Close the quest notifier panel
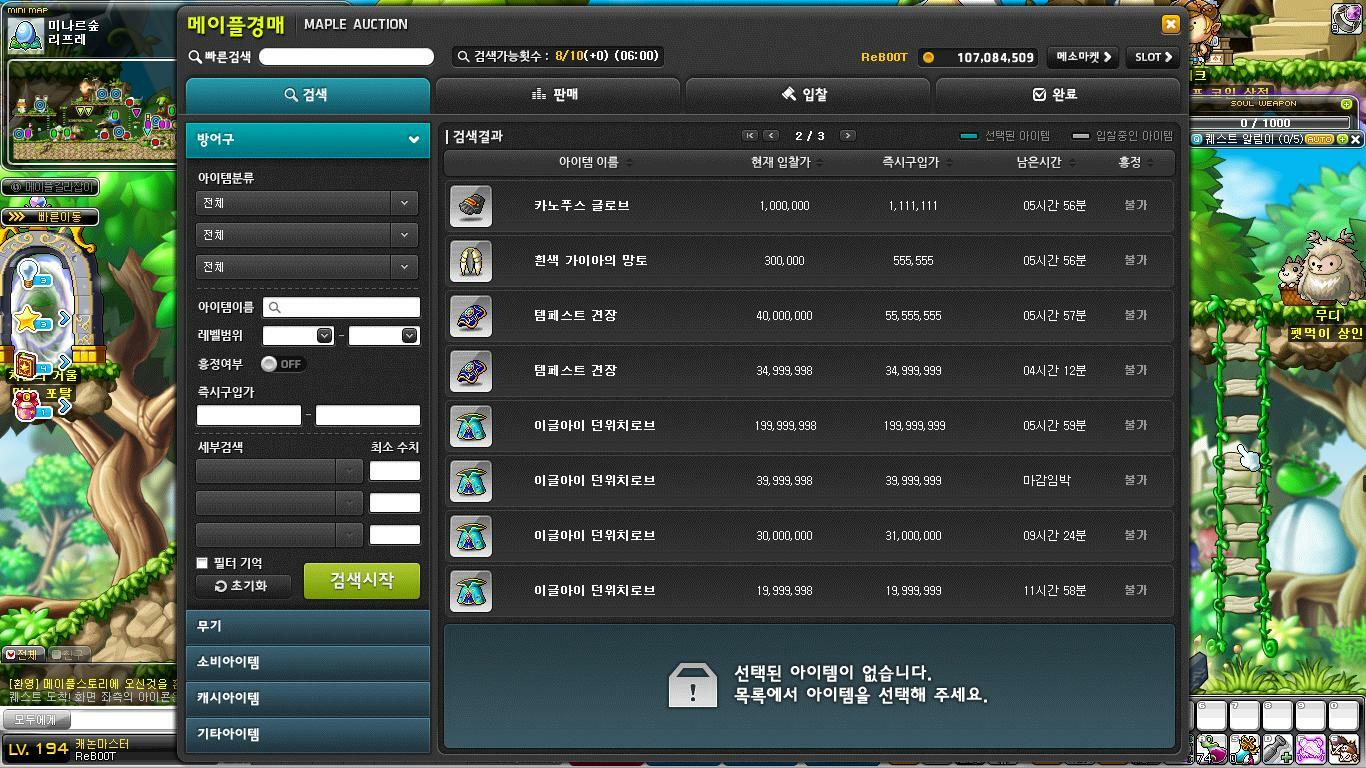 pos(1356,139)
